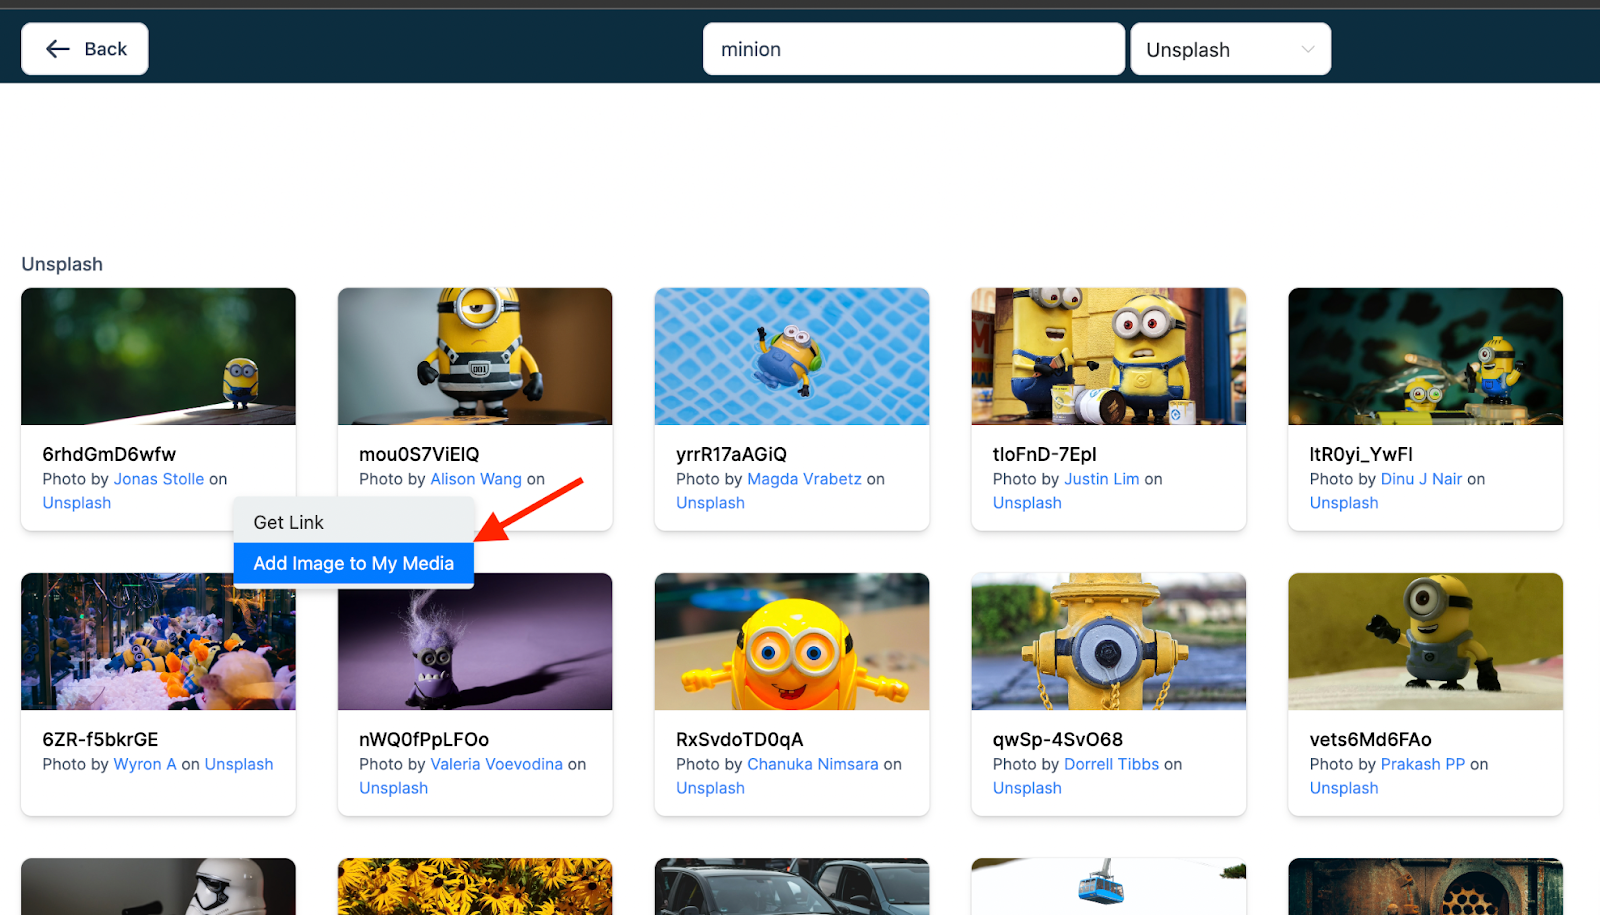Select the minion swimming on blue net thumbnail
The image size is (1600, 915).
point(791,356)
